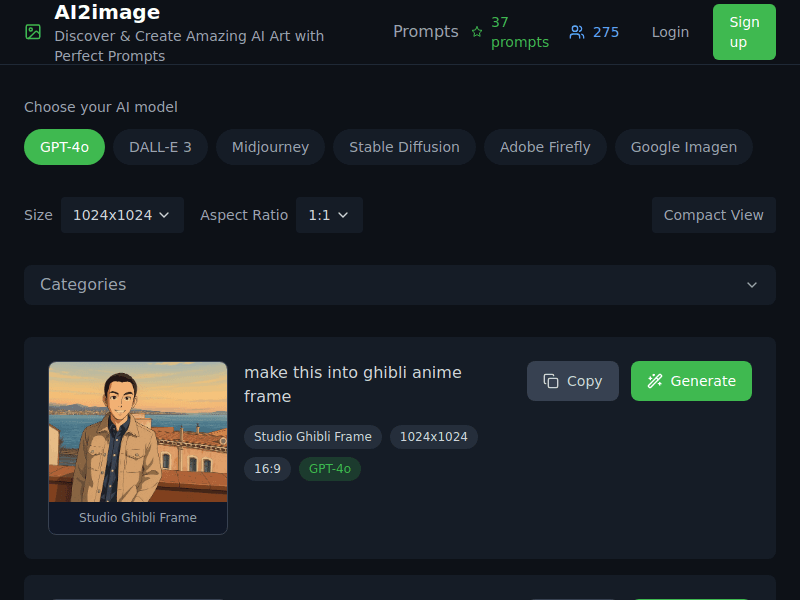The height and width of the screenshot is (600, 800).
Task: Click the 'Discover & Create Amazing AI Art' tagline
Action: pos(189,46)
